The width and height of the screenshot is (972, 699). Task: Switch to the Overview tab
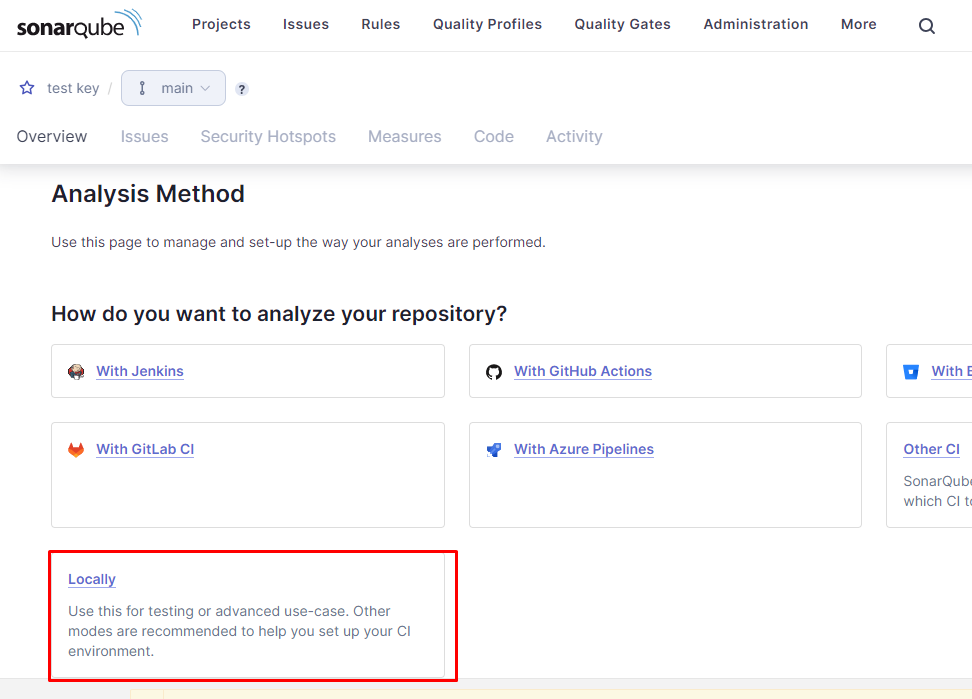point(52,136)
